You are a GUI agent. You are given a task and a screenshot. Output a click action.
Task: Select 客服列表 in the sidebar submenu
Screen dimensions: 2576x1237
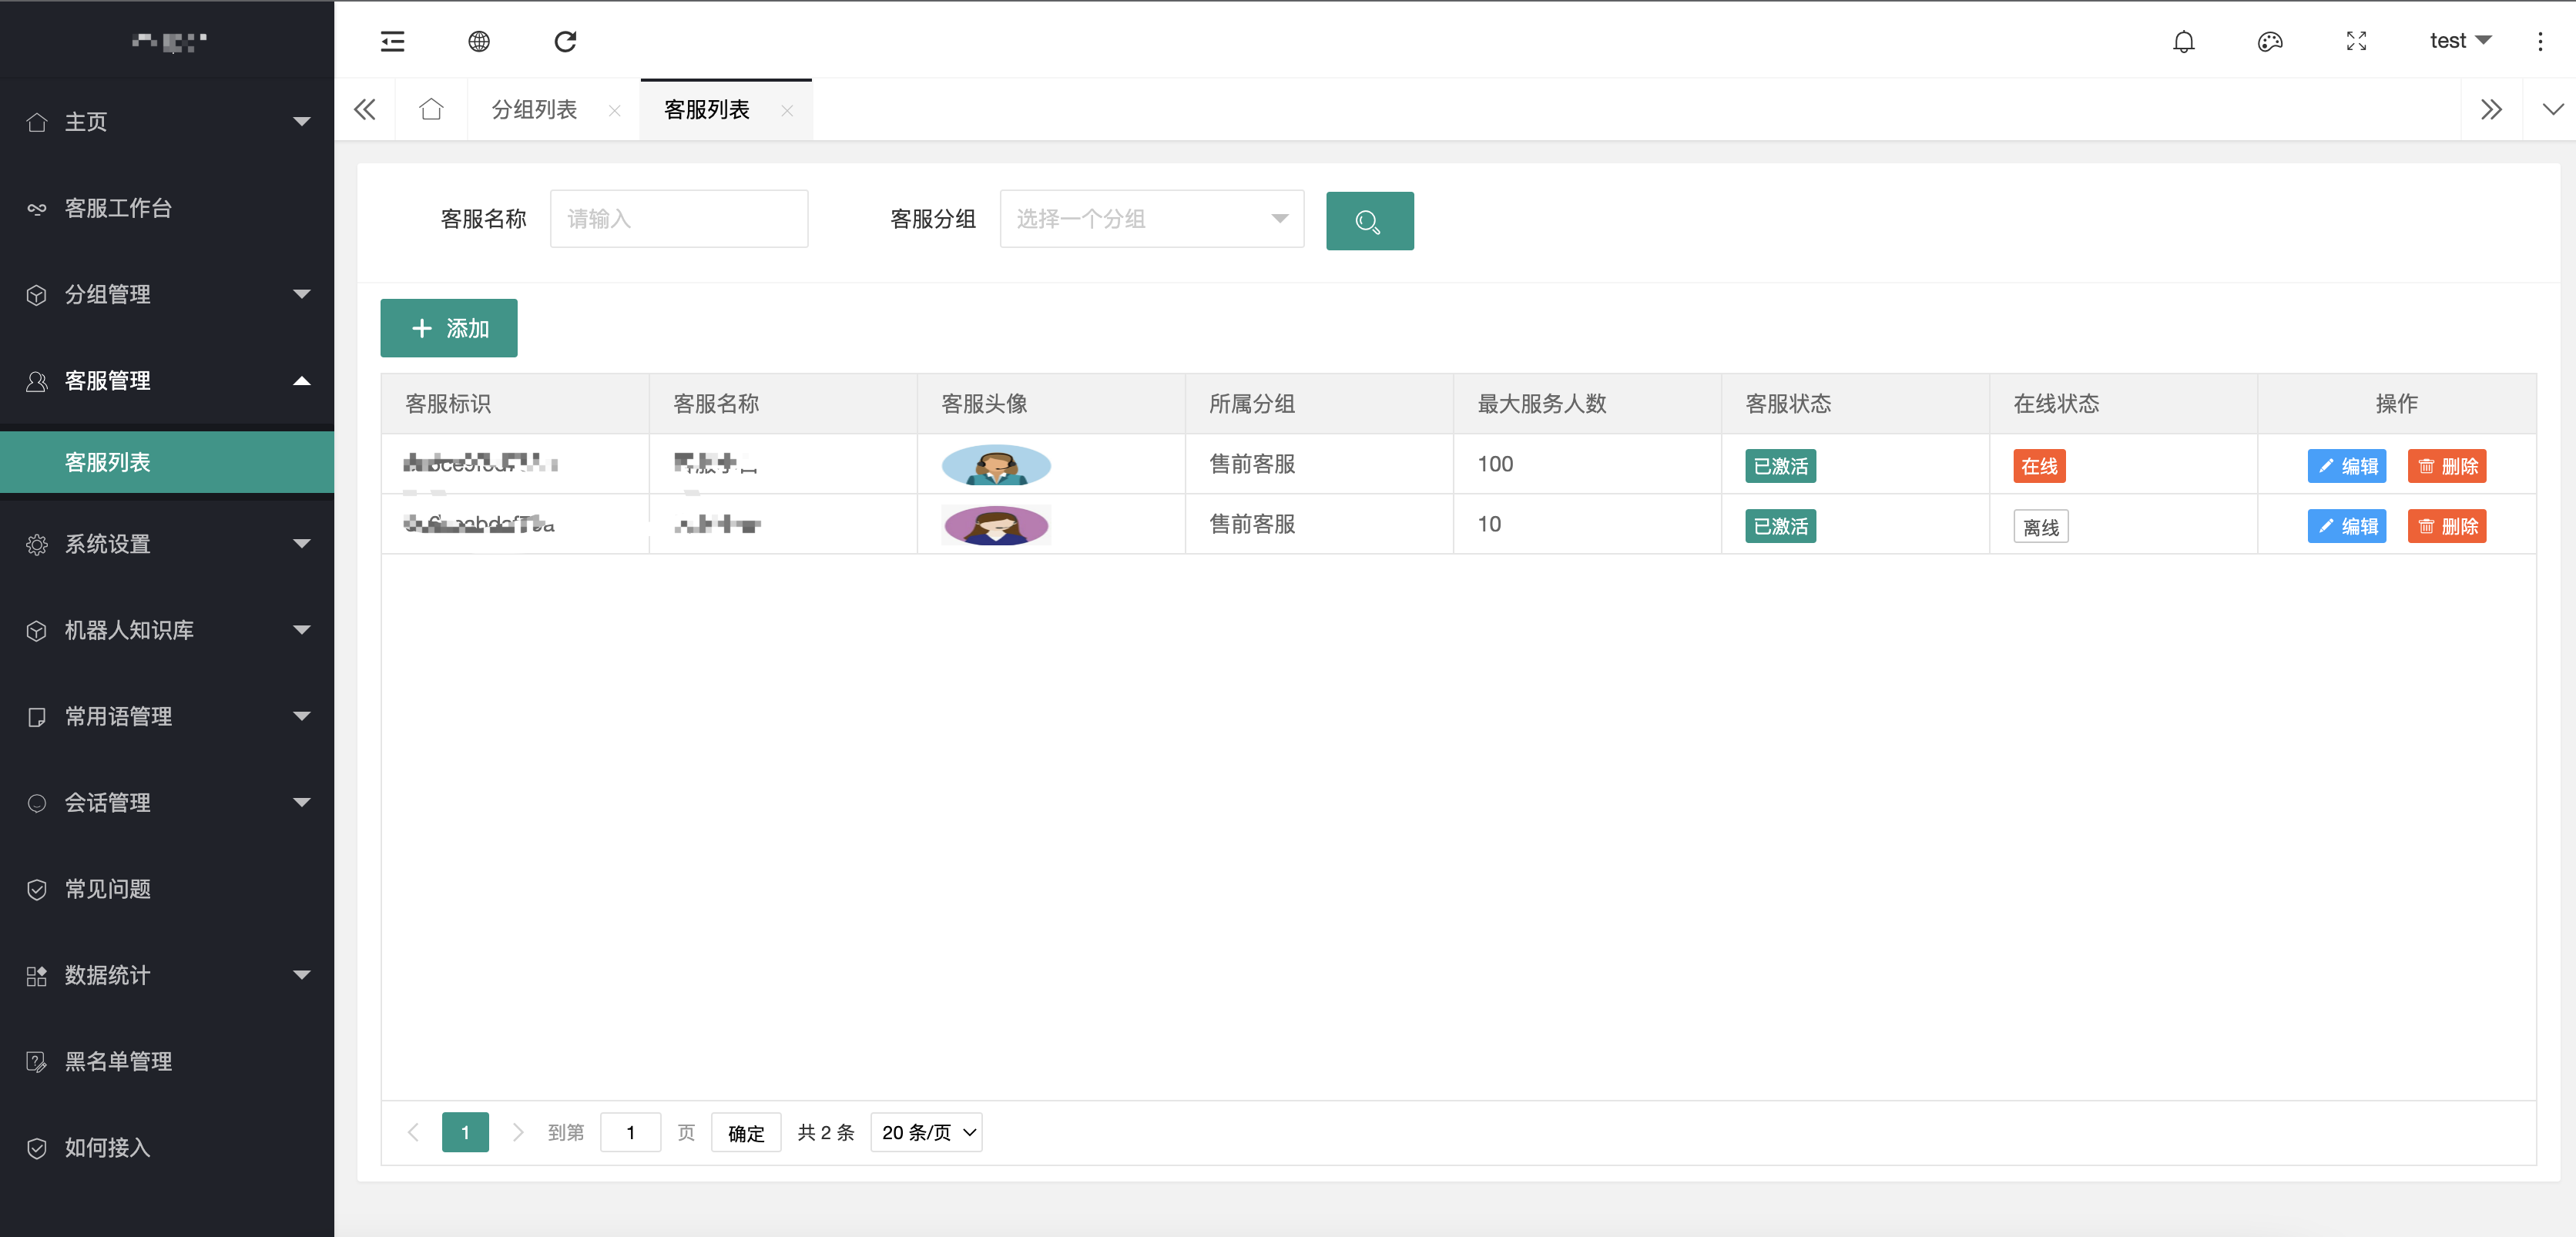[167, 462]
